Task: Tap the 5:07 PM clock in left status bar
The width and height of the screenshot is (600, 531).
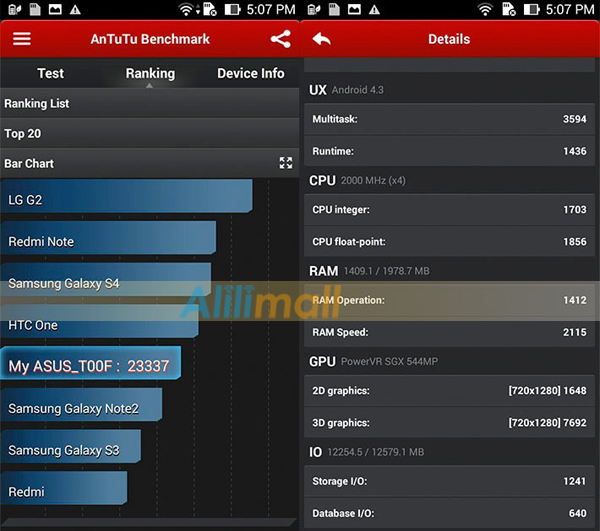Action: (x=271, y=10)
